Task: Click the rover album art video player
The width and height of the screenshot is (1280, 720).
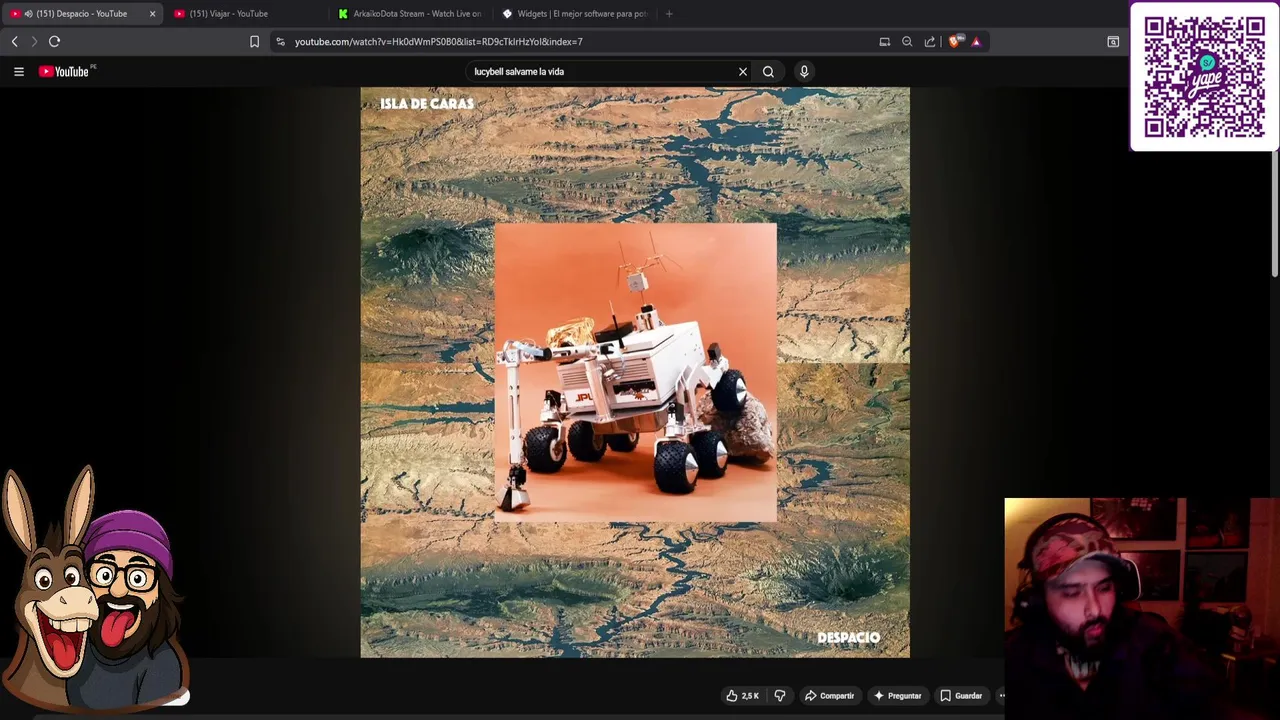Action: 635,372
